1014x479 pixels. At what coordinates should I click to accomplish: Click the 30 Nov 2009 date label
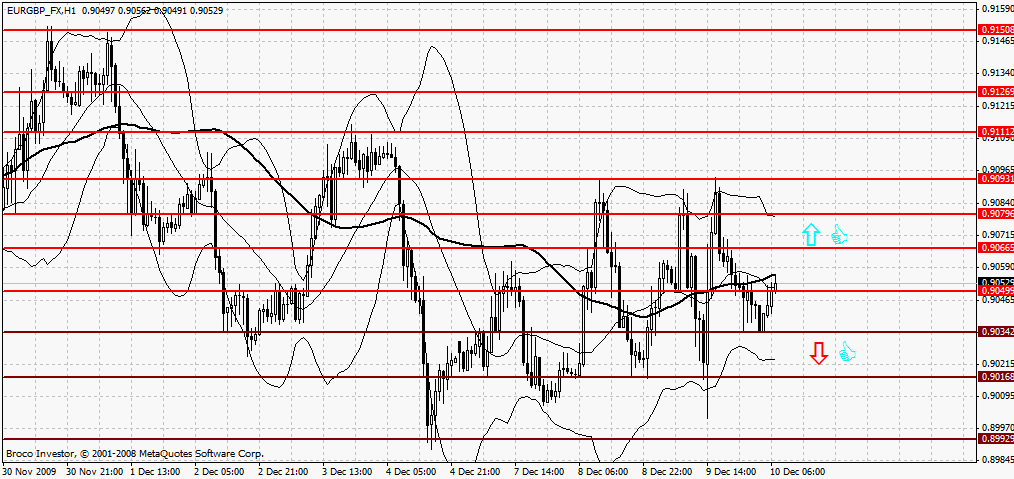tap(29, 472)
